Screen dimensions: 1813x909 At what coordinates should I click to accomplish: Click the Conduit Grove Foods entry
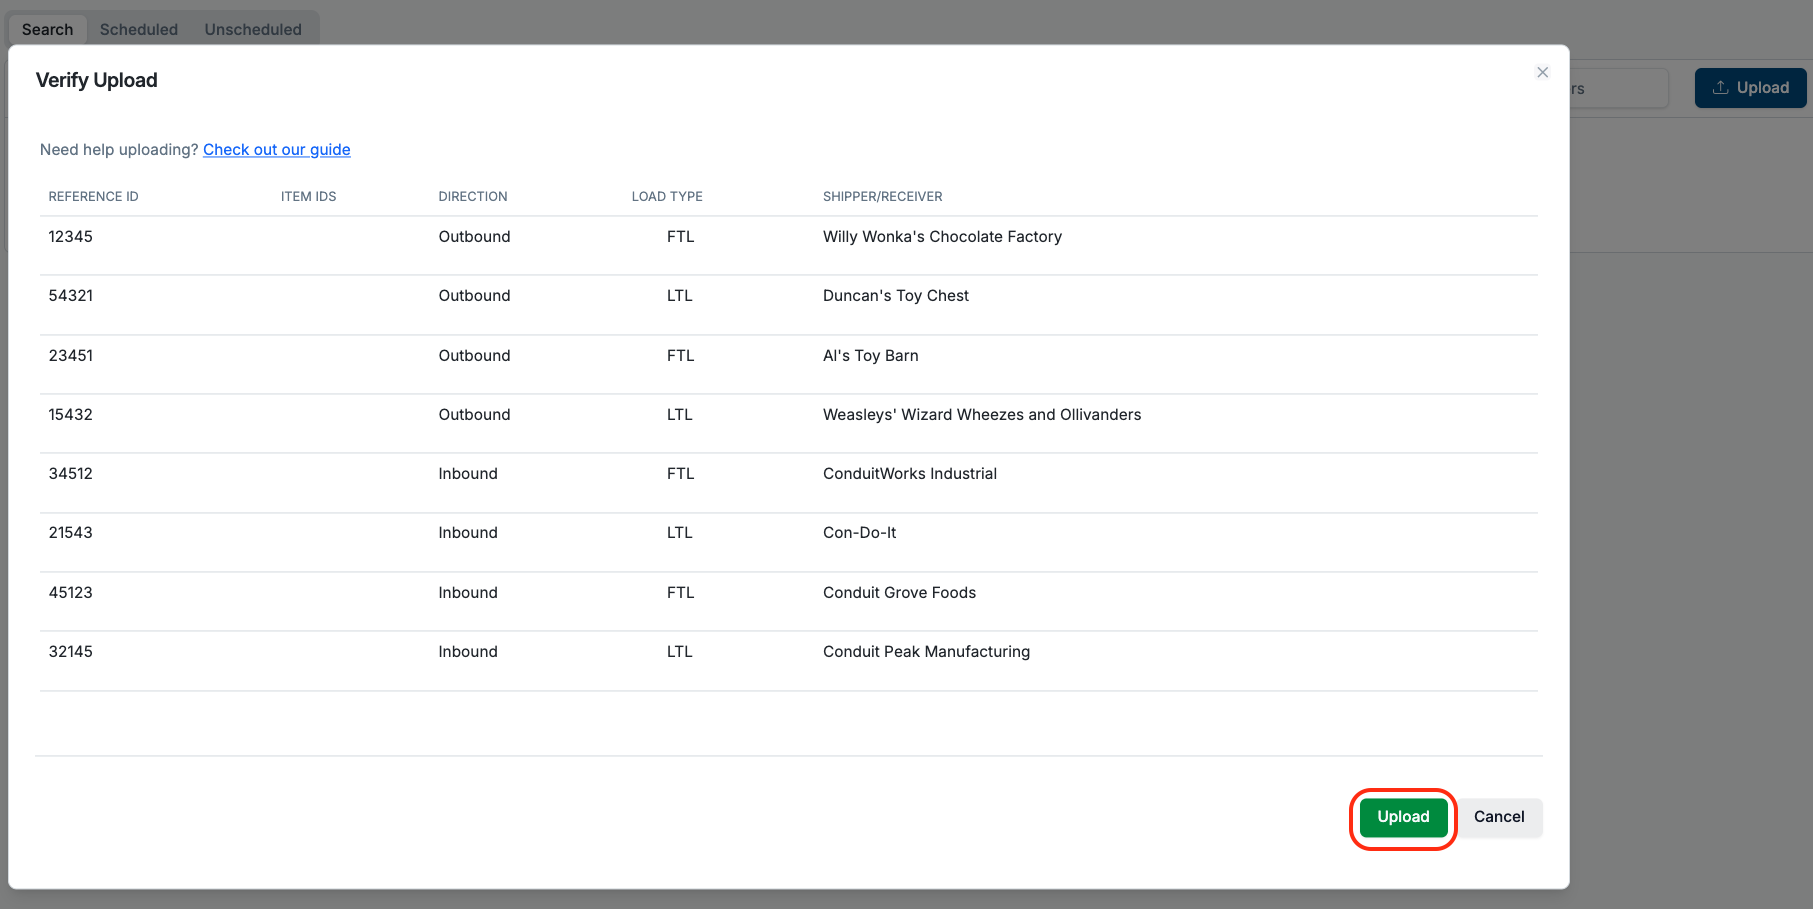pyautogui.click(x=899, y=592)
